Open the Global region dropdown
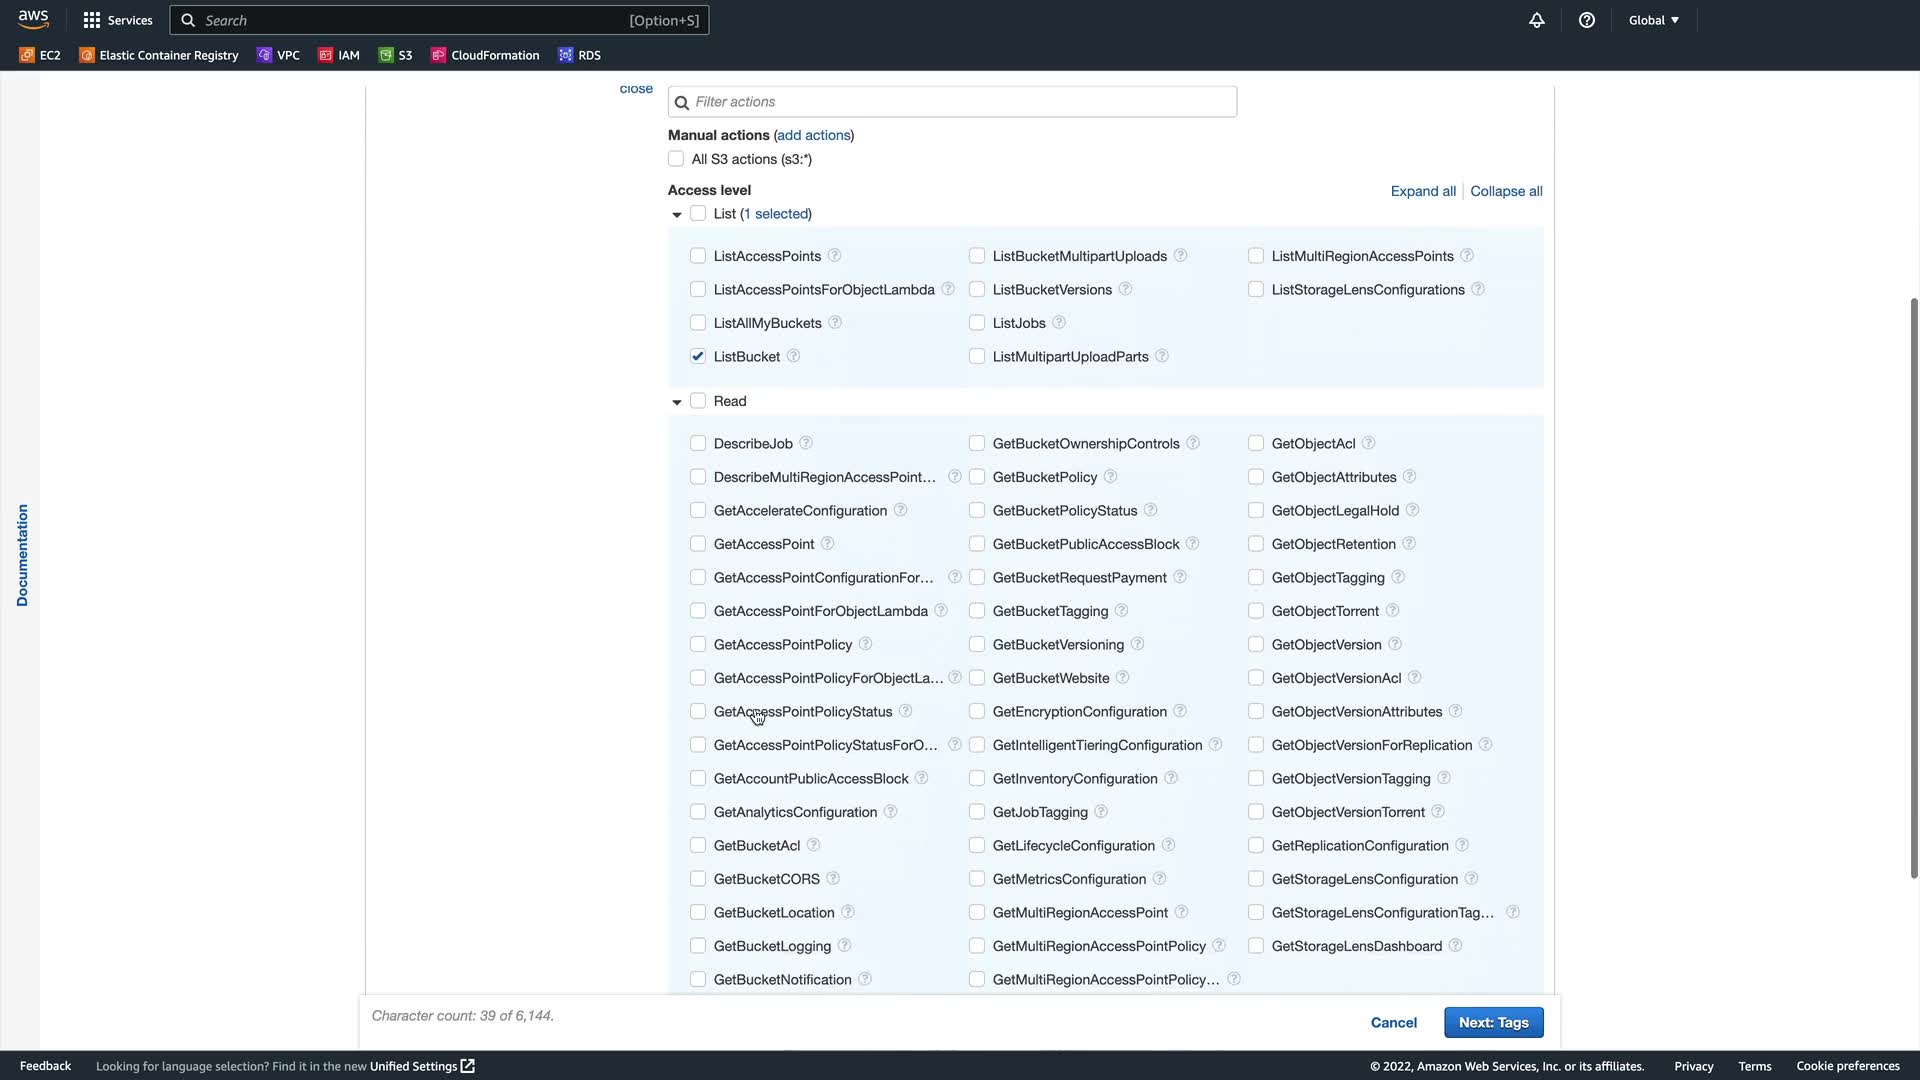The width and height of the screenshot is (1920, 1080). [1653, 20]
